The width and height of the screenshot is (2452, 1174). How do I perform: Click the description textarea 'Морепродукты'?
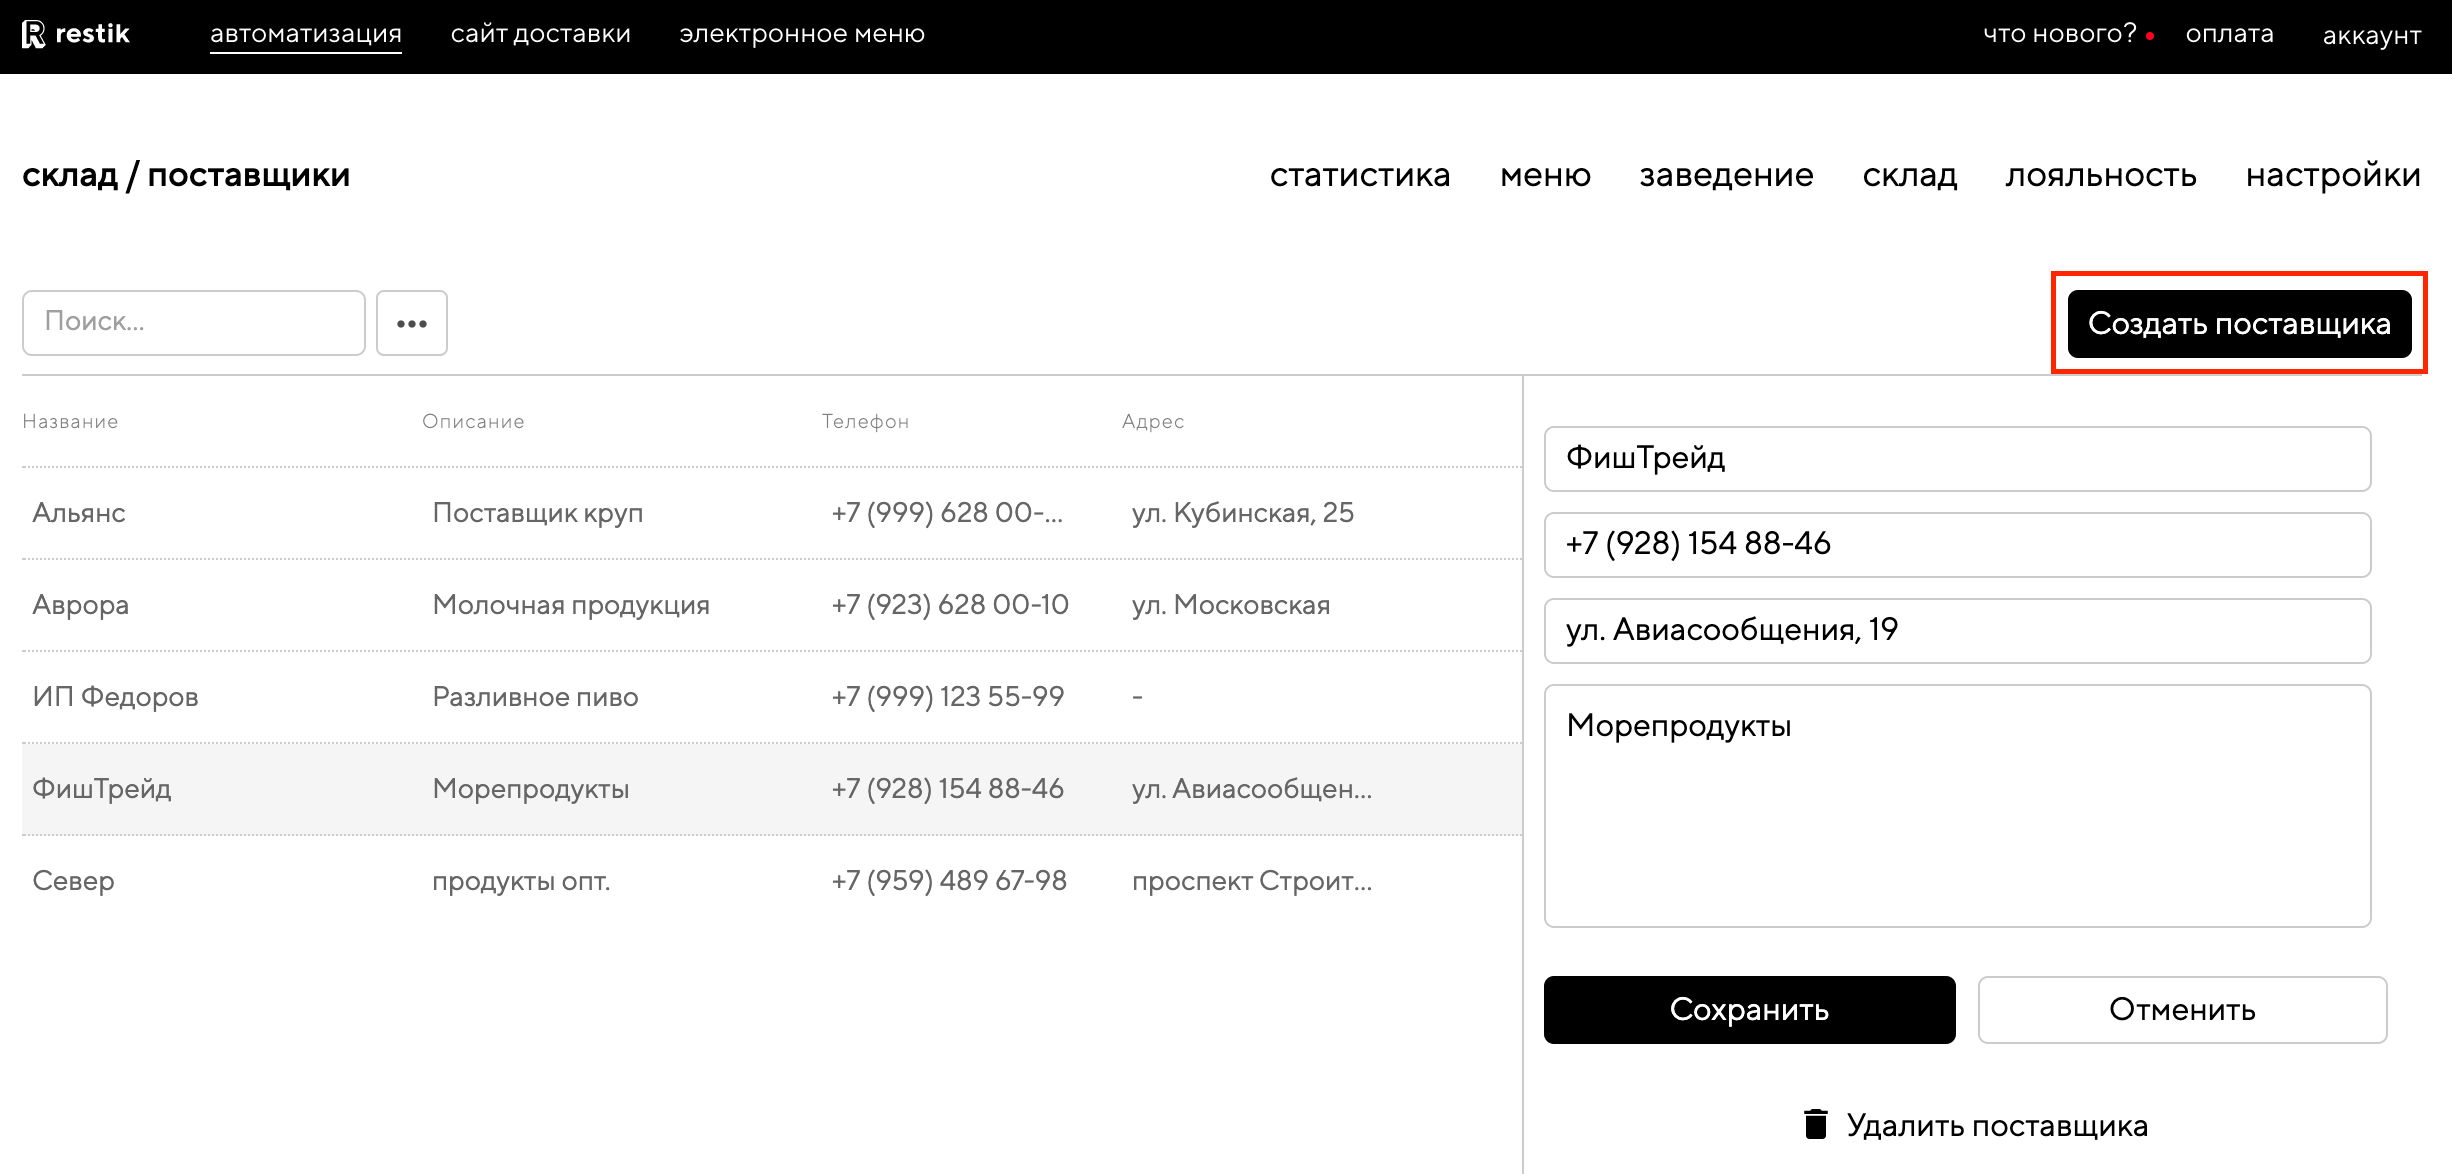(1957, 805)
